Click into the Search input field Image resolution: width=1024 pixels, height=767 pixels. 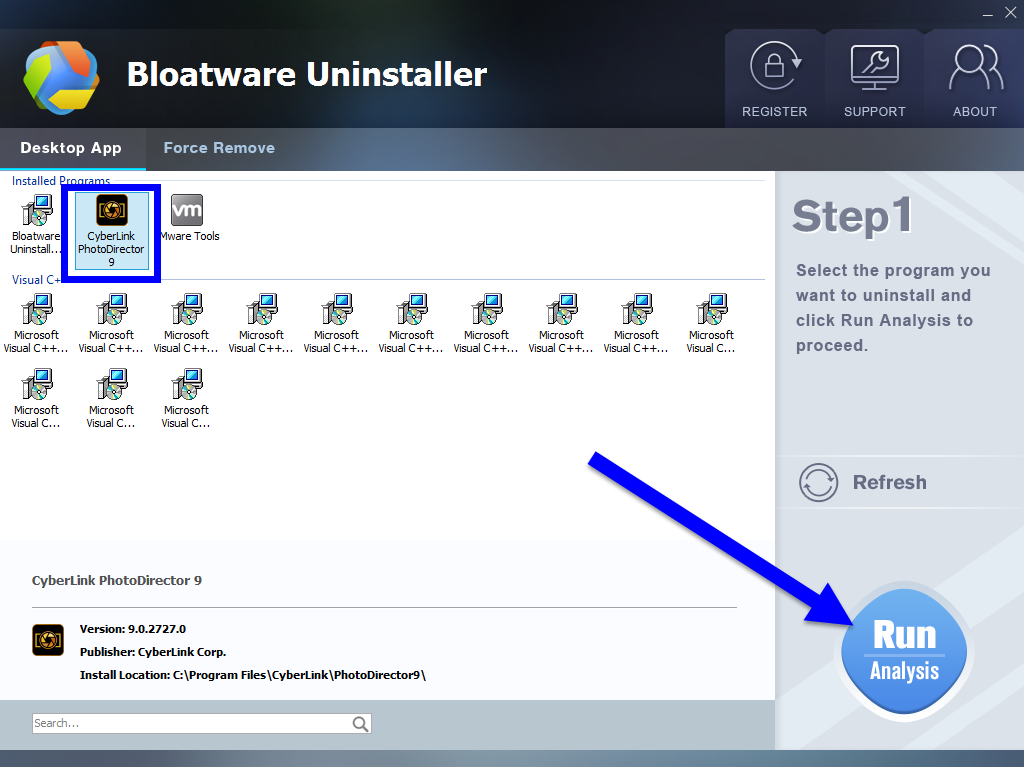pos(190,724)
